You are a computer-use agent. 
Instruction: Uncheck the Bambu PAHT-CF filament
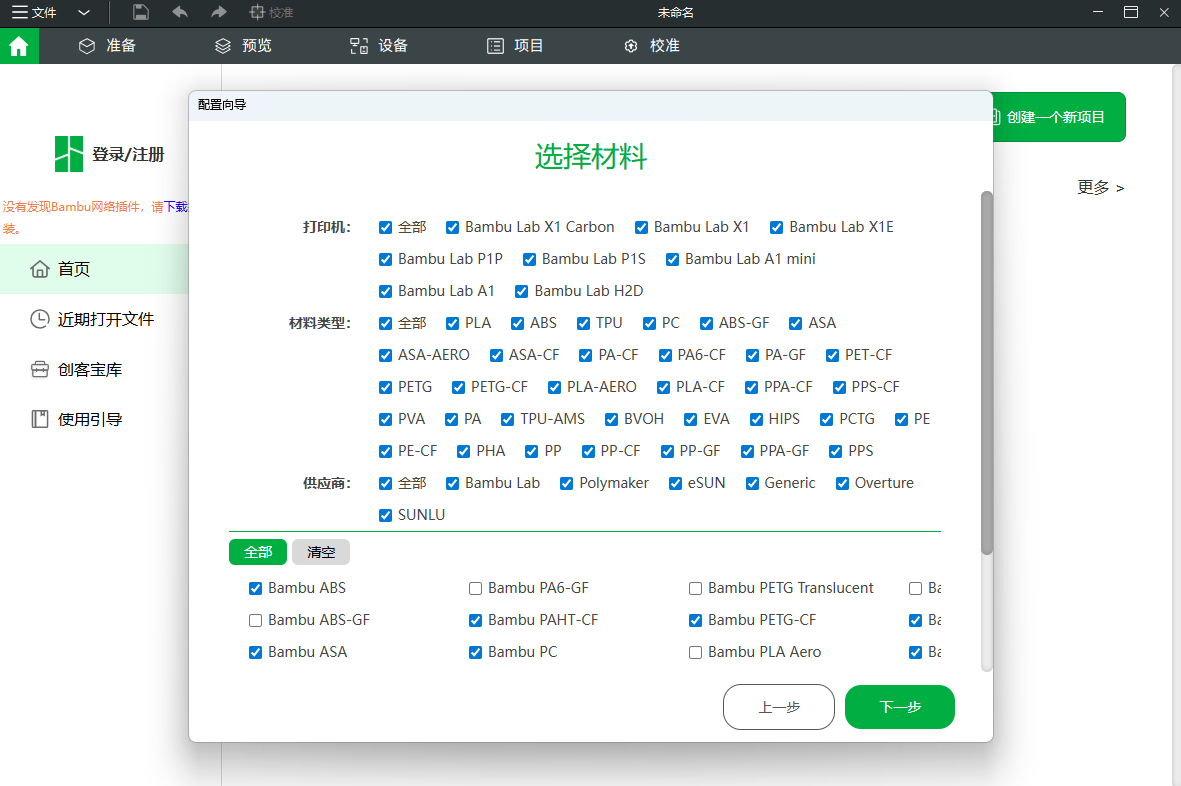coord(475,620)
